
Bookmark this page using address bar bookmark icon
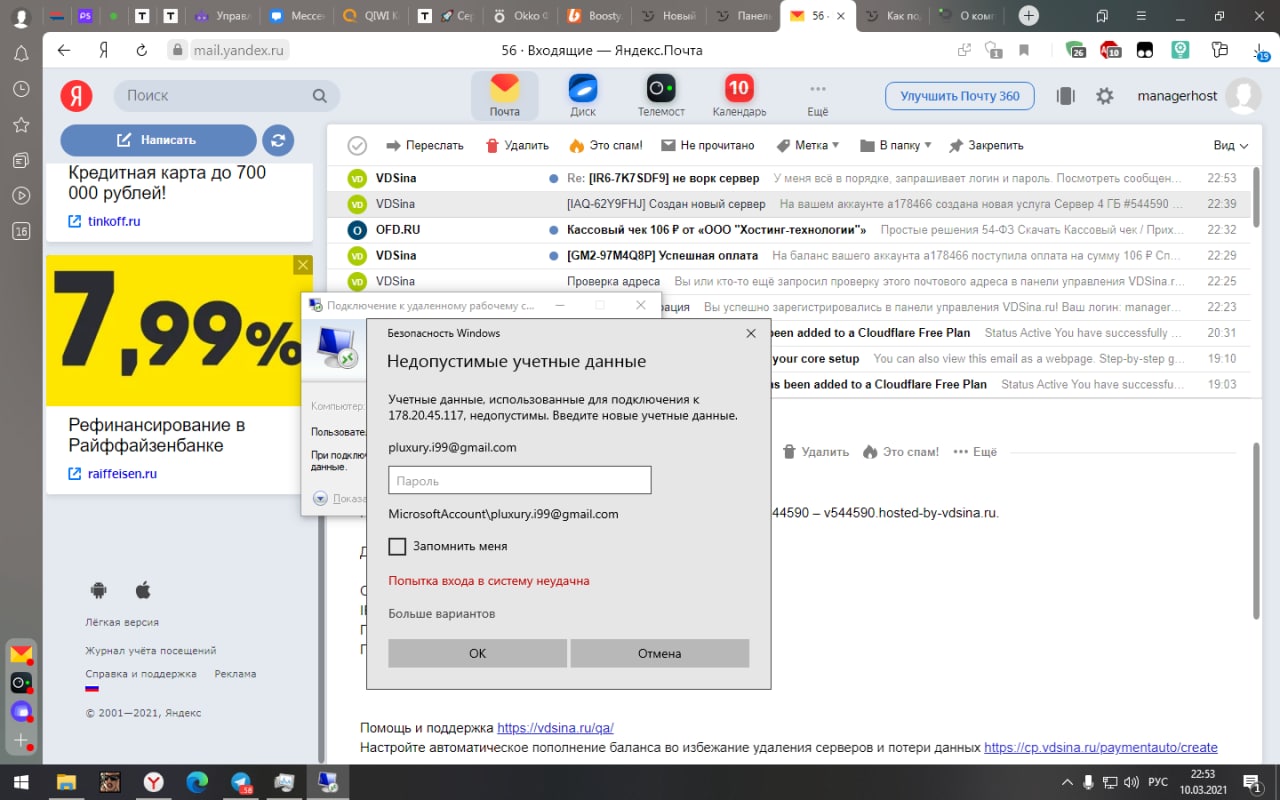pos(1024,50)
